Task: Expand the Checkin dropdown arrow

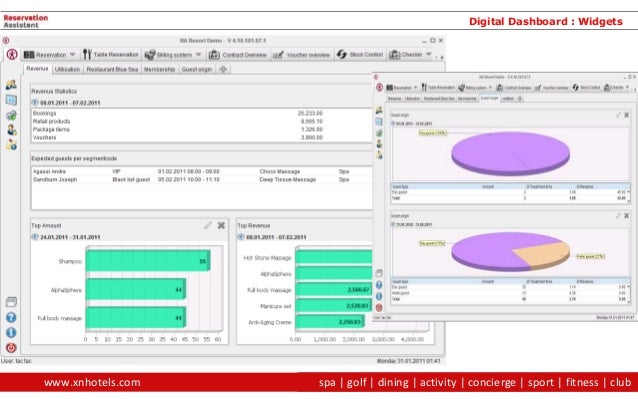Action: (428, 54)
